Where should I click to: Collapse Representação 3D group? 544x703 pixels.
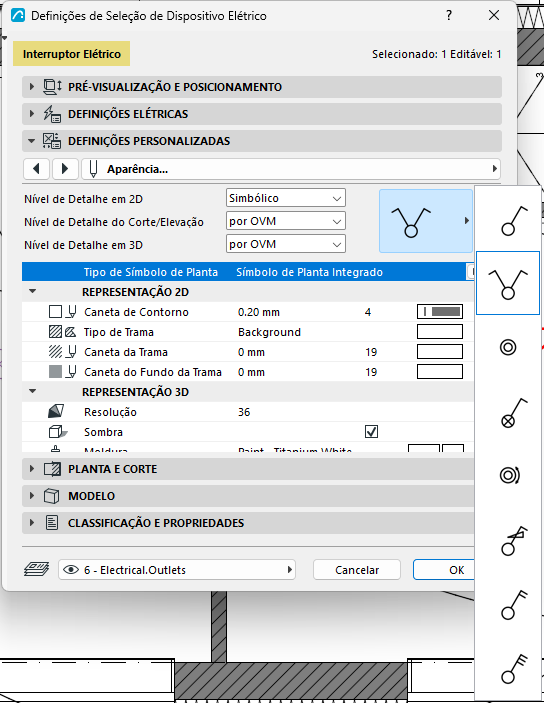coord(32,391)
